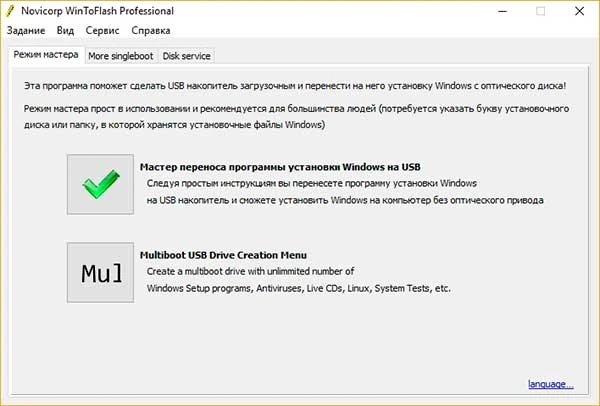Maximize the WinToFlash window

tap(541, 11)
